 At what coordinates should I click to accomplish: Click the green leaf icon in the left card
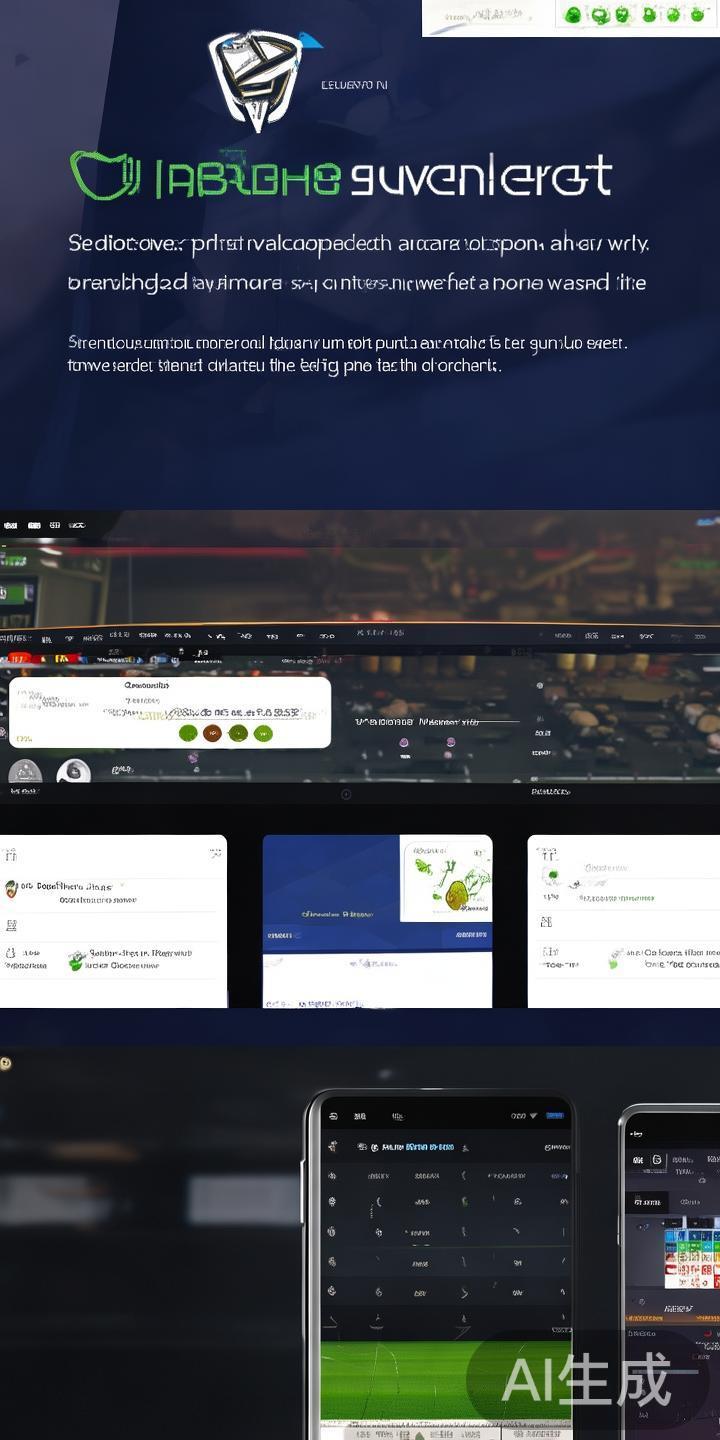click(x=76, y=961)
